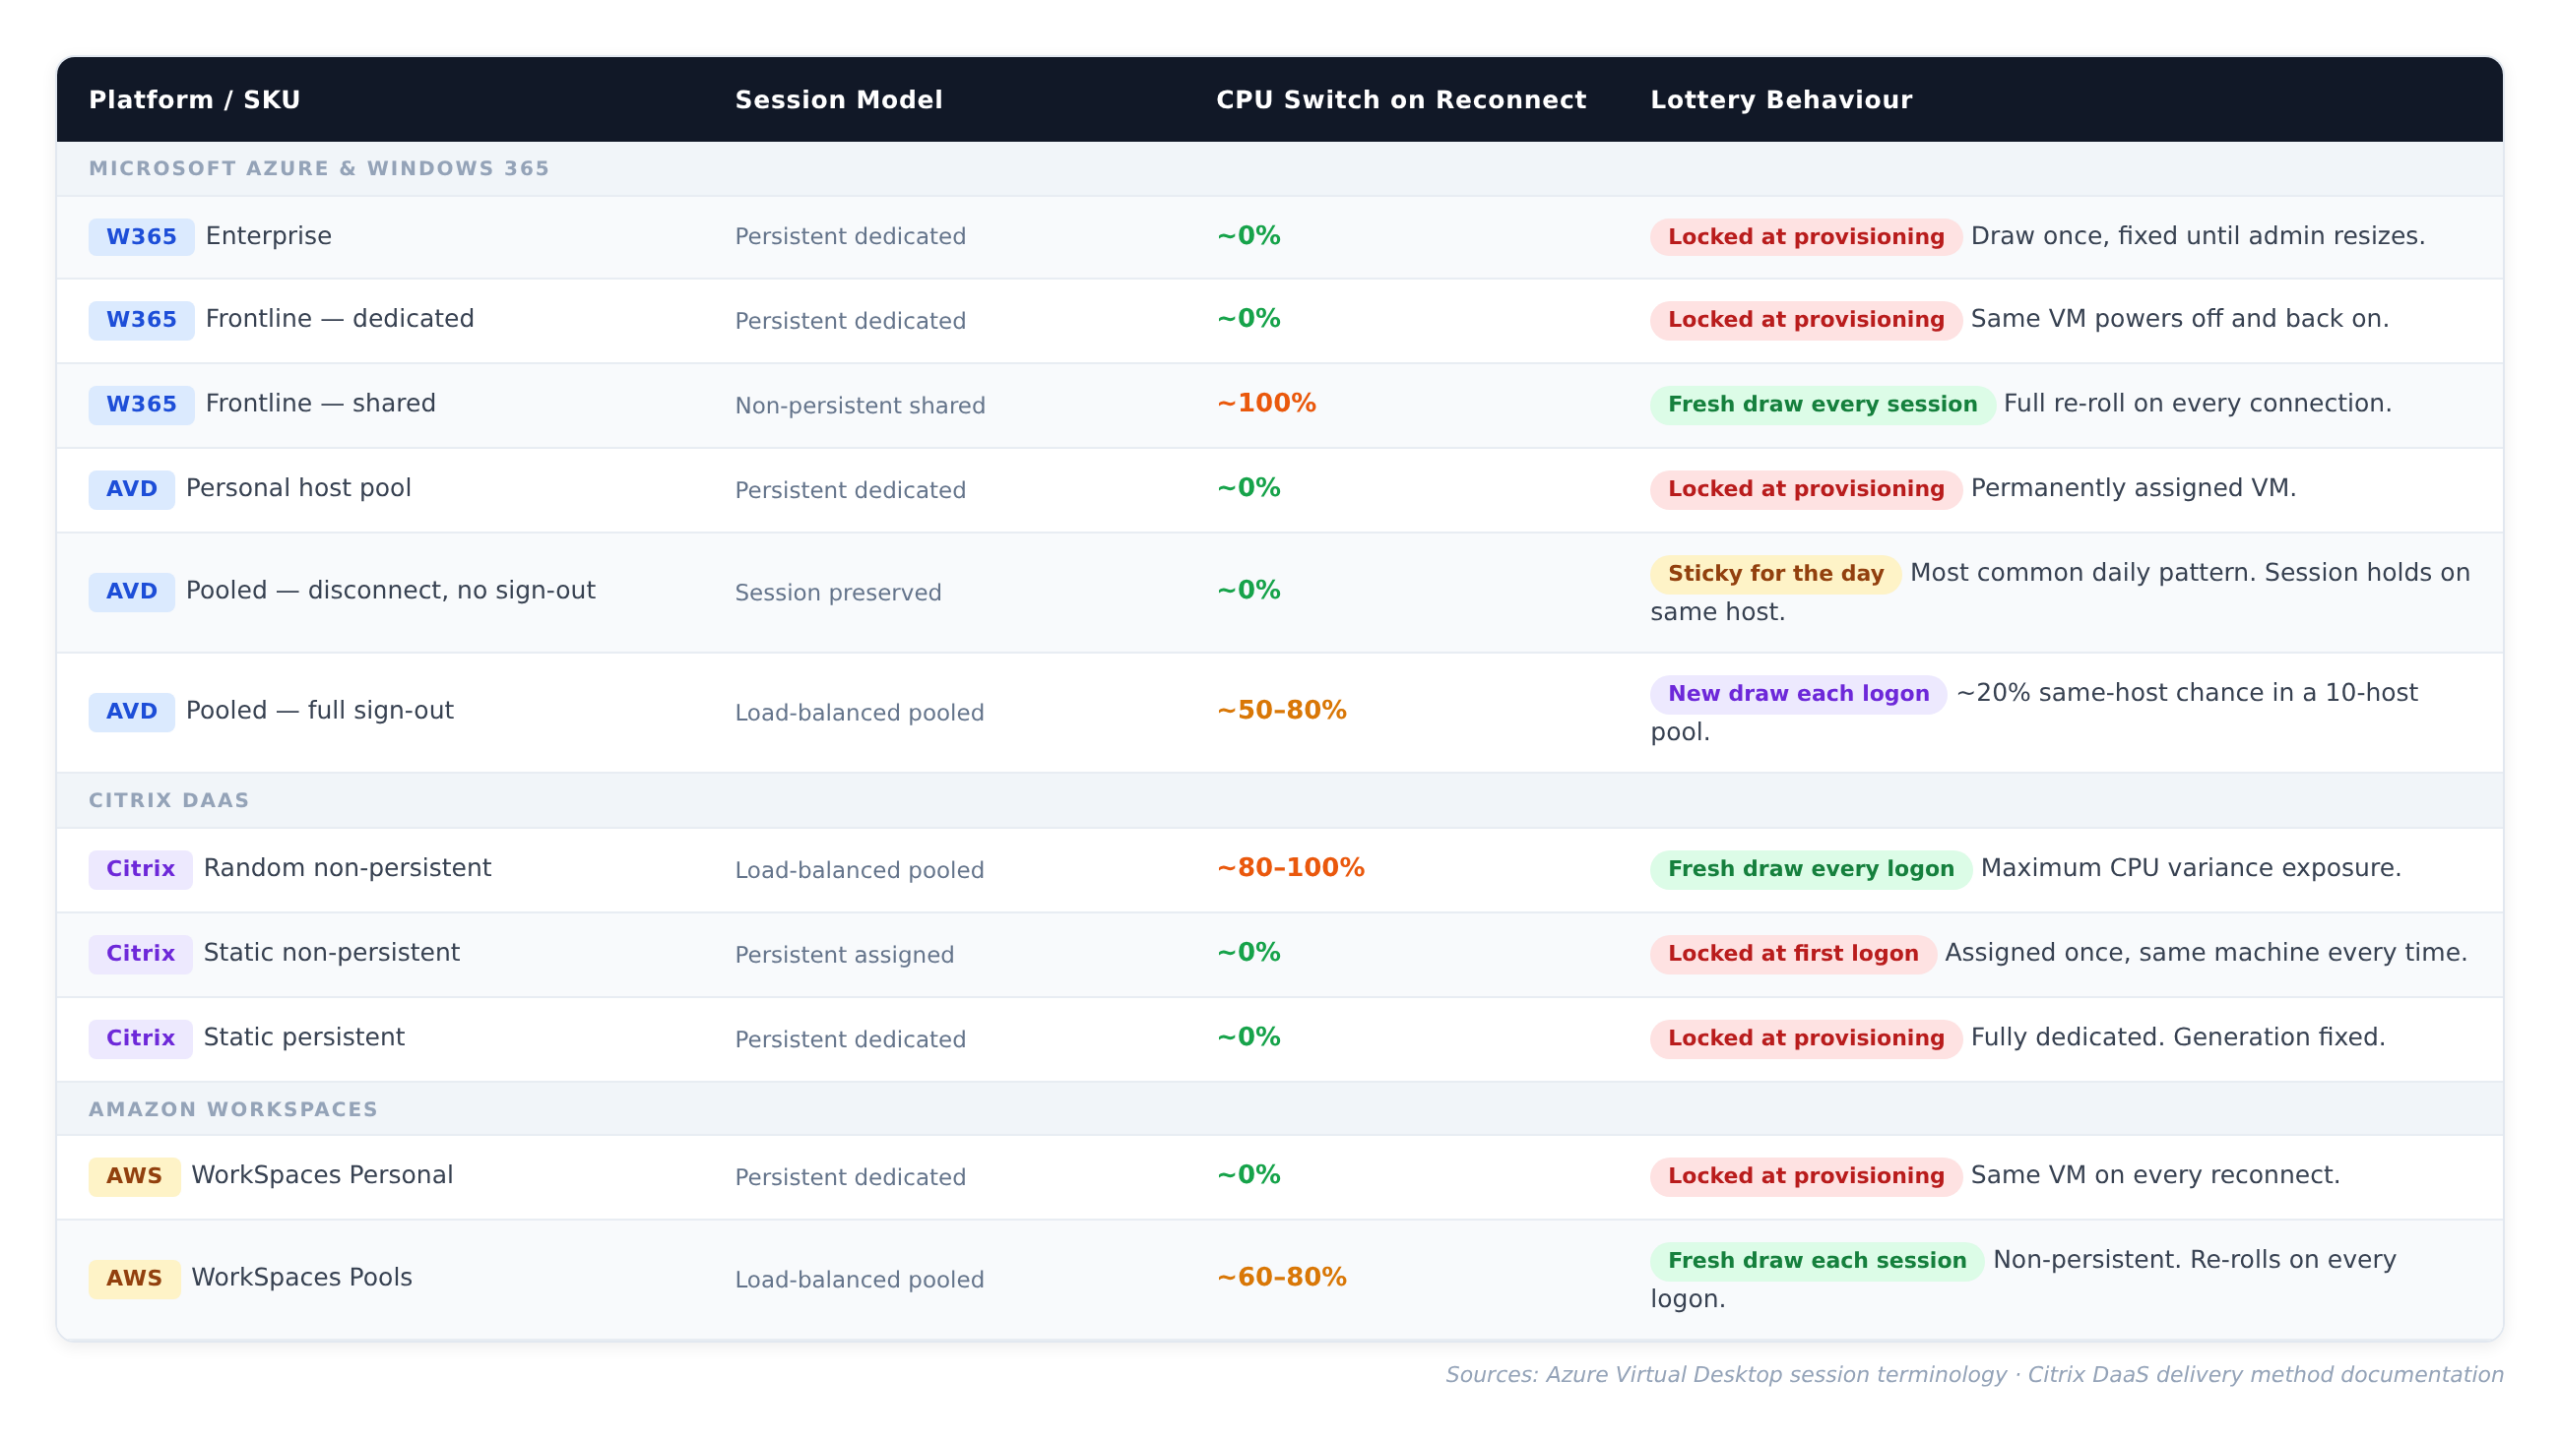Screen dimensions: 2560x1443
Task: Click the Non-persistent shared session model cell
Action: pyautogui.click(x=860, y=406)
